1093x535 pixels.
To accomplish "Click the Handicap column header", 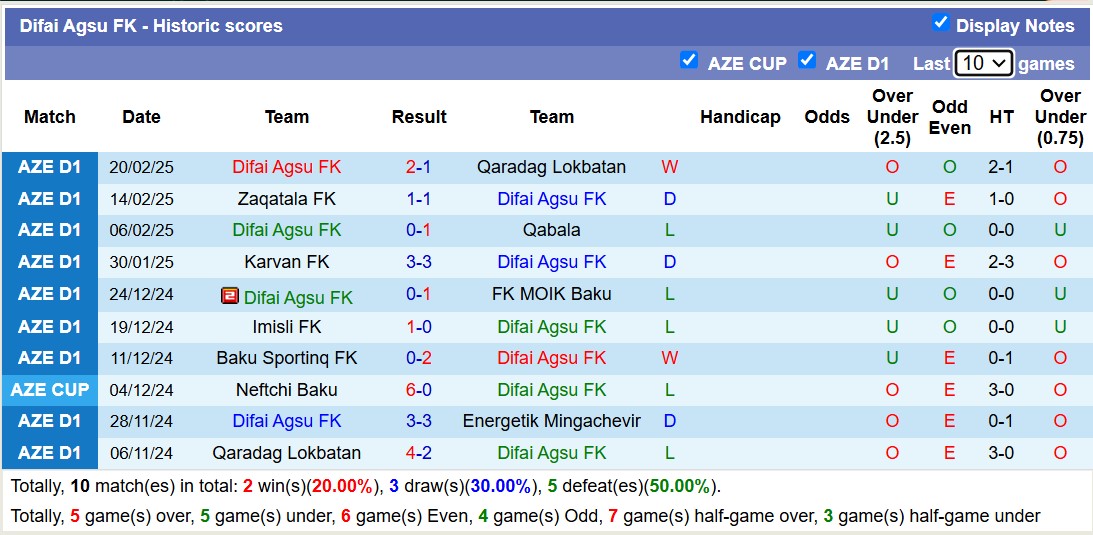I will coord(740,117).
